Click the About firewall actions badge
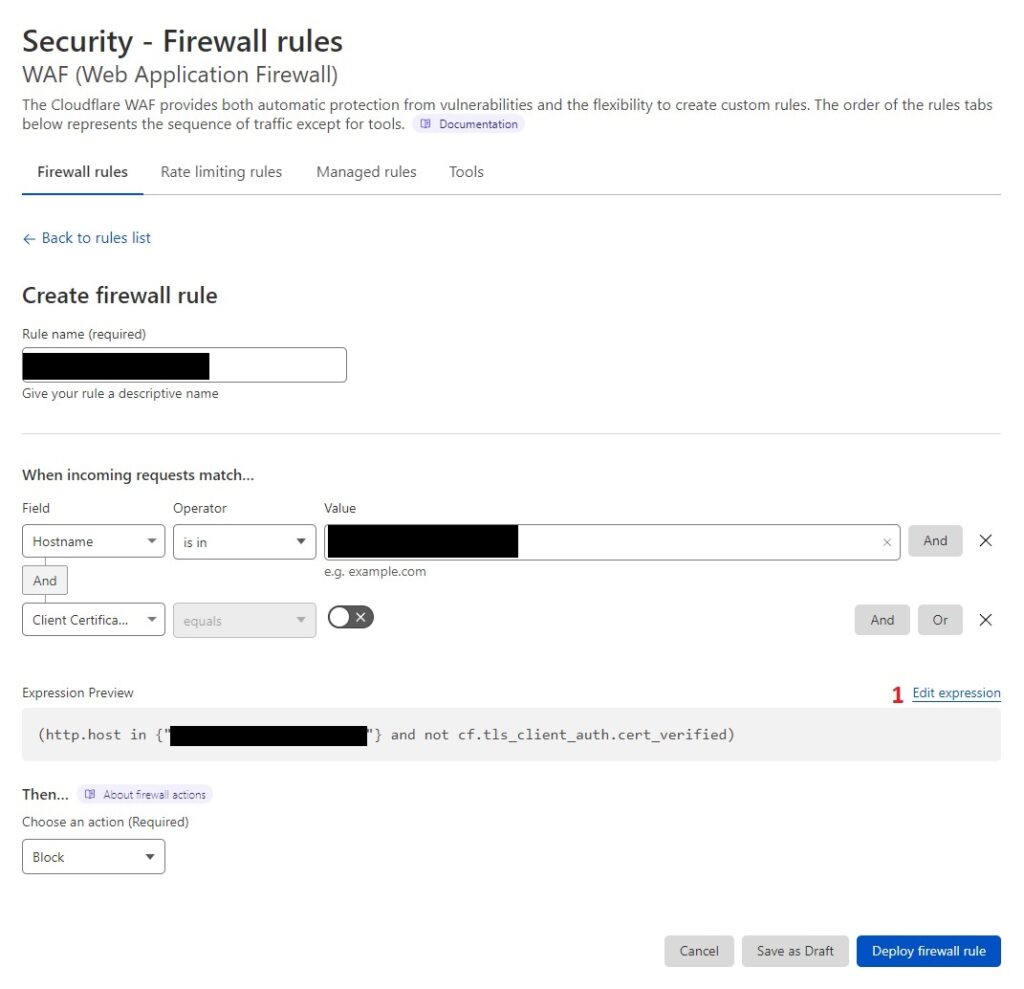The width and height of the screenshot is (1024, 989). tap(145, 794)
